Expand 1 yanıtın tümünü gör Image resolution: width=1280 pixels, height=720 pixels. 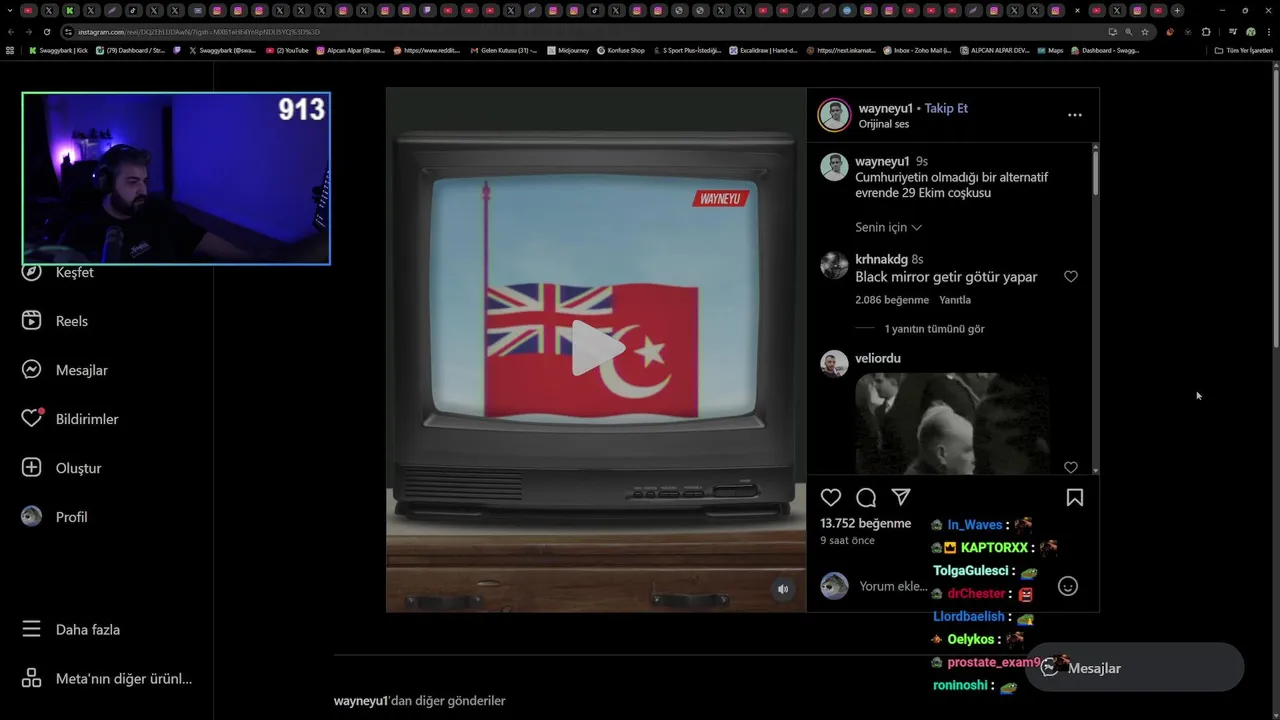(934, 329)
